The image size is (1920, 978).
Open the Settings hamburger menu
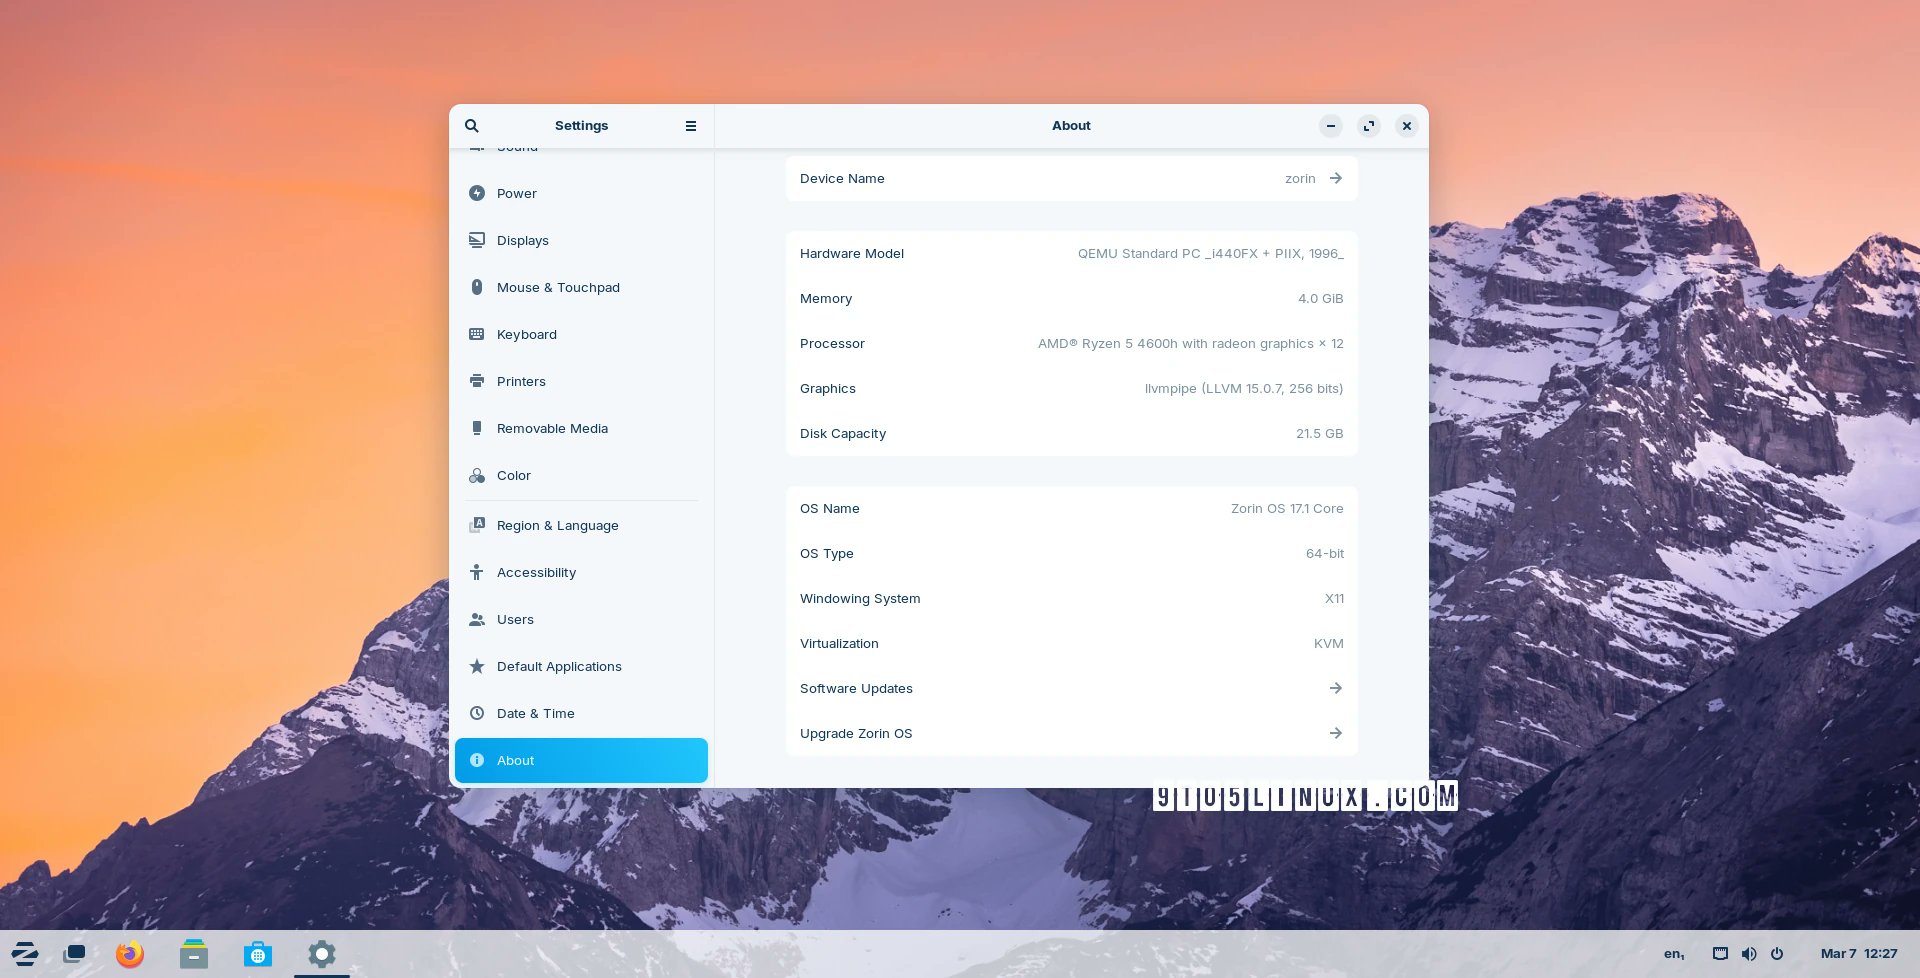[x=690, y=125]
